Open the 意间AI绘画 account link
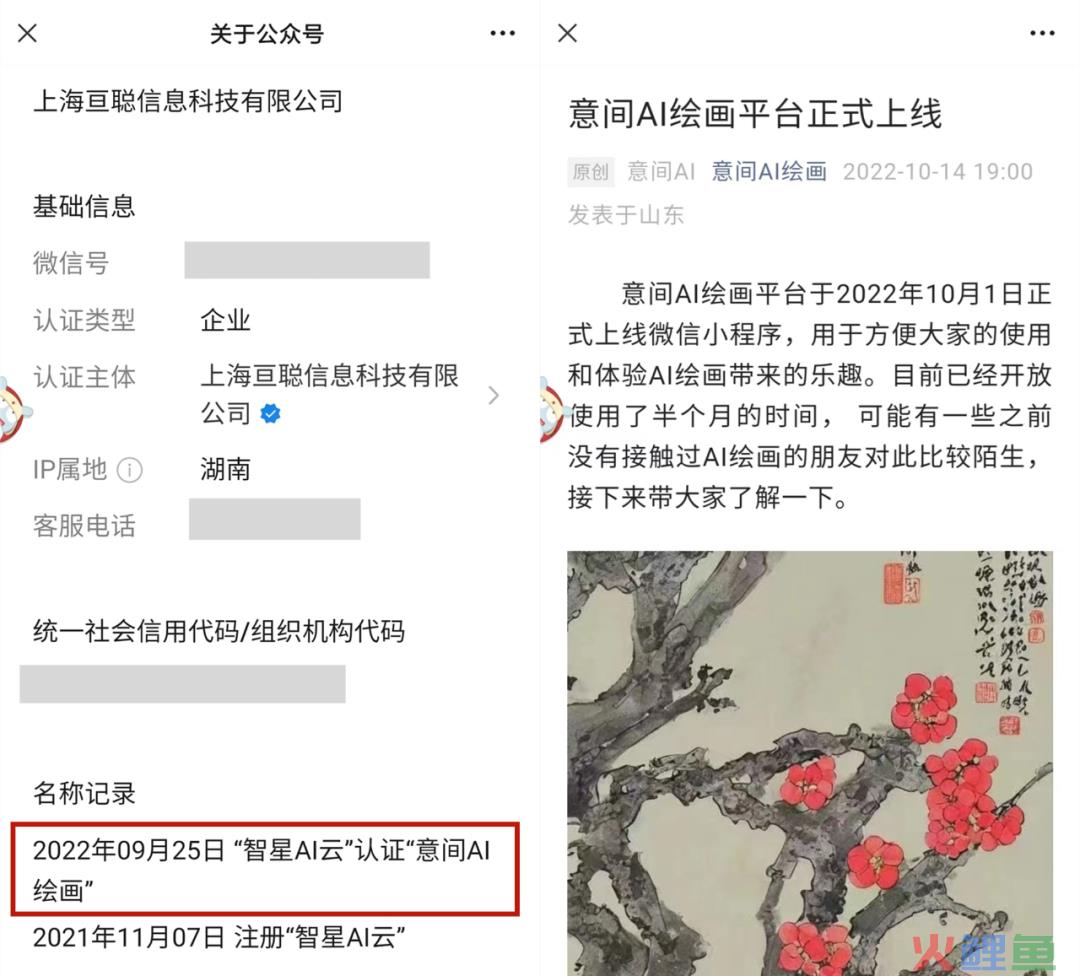 (769, 171)
